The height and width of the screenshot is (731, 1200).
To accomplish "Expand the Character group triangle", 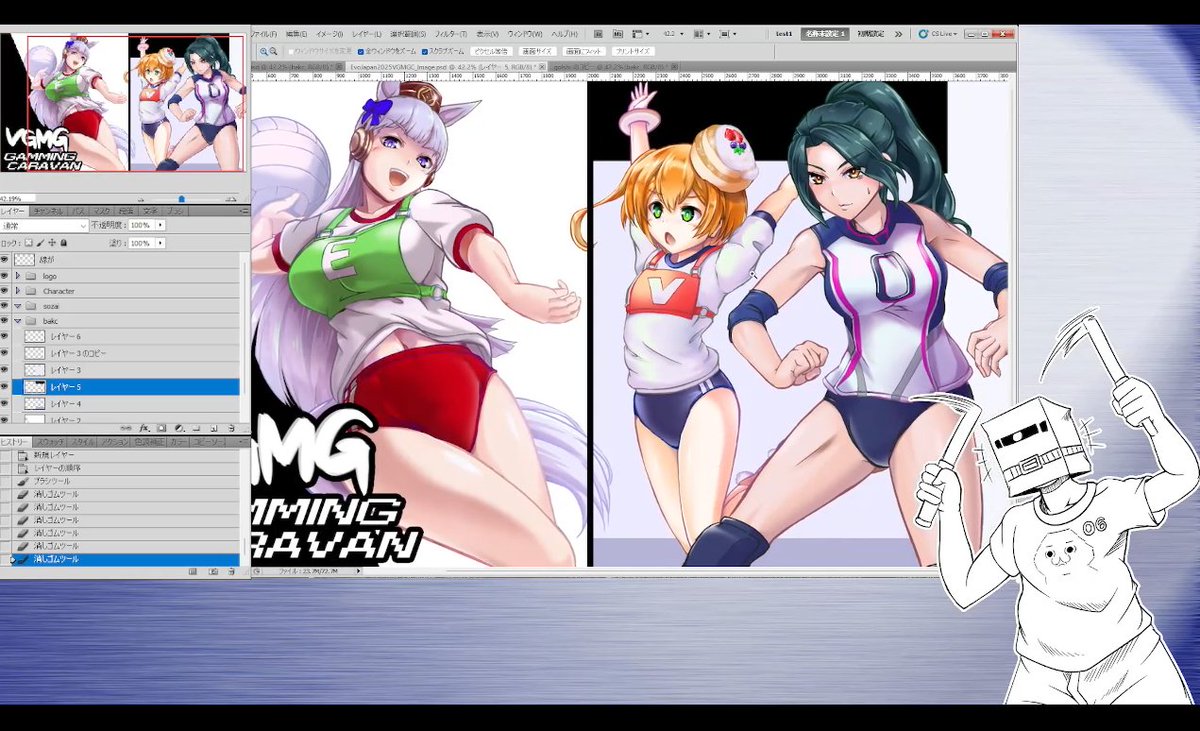I will point(18,291).
